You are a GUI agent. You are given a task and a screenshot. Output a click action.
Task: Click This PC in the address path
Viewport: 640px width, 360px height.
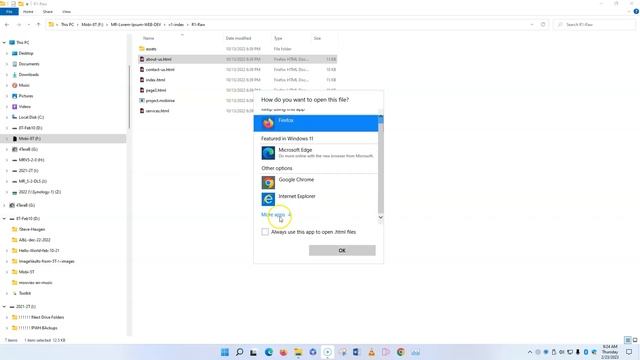[x=67, y=25]
